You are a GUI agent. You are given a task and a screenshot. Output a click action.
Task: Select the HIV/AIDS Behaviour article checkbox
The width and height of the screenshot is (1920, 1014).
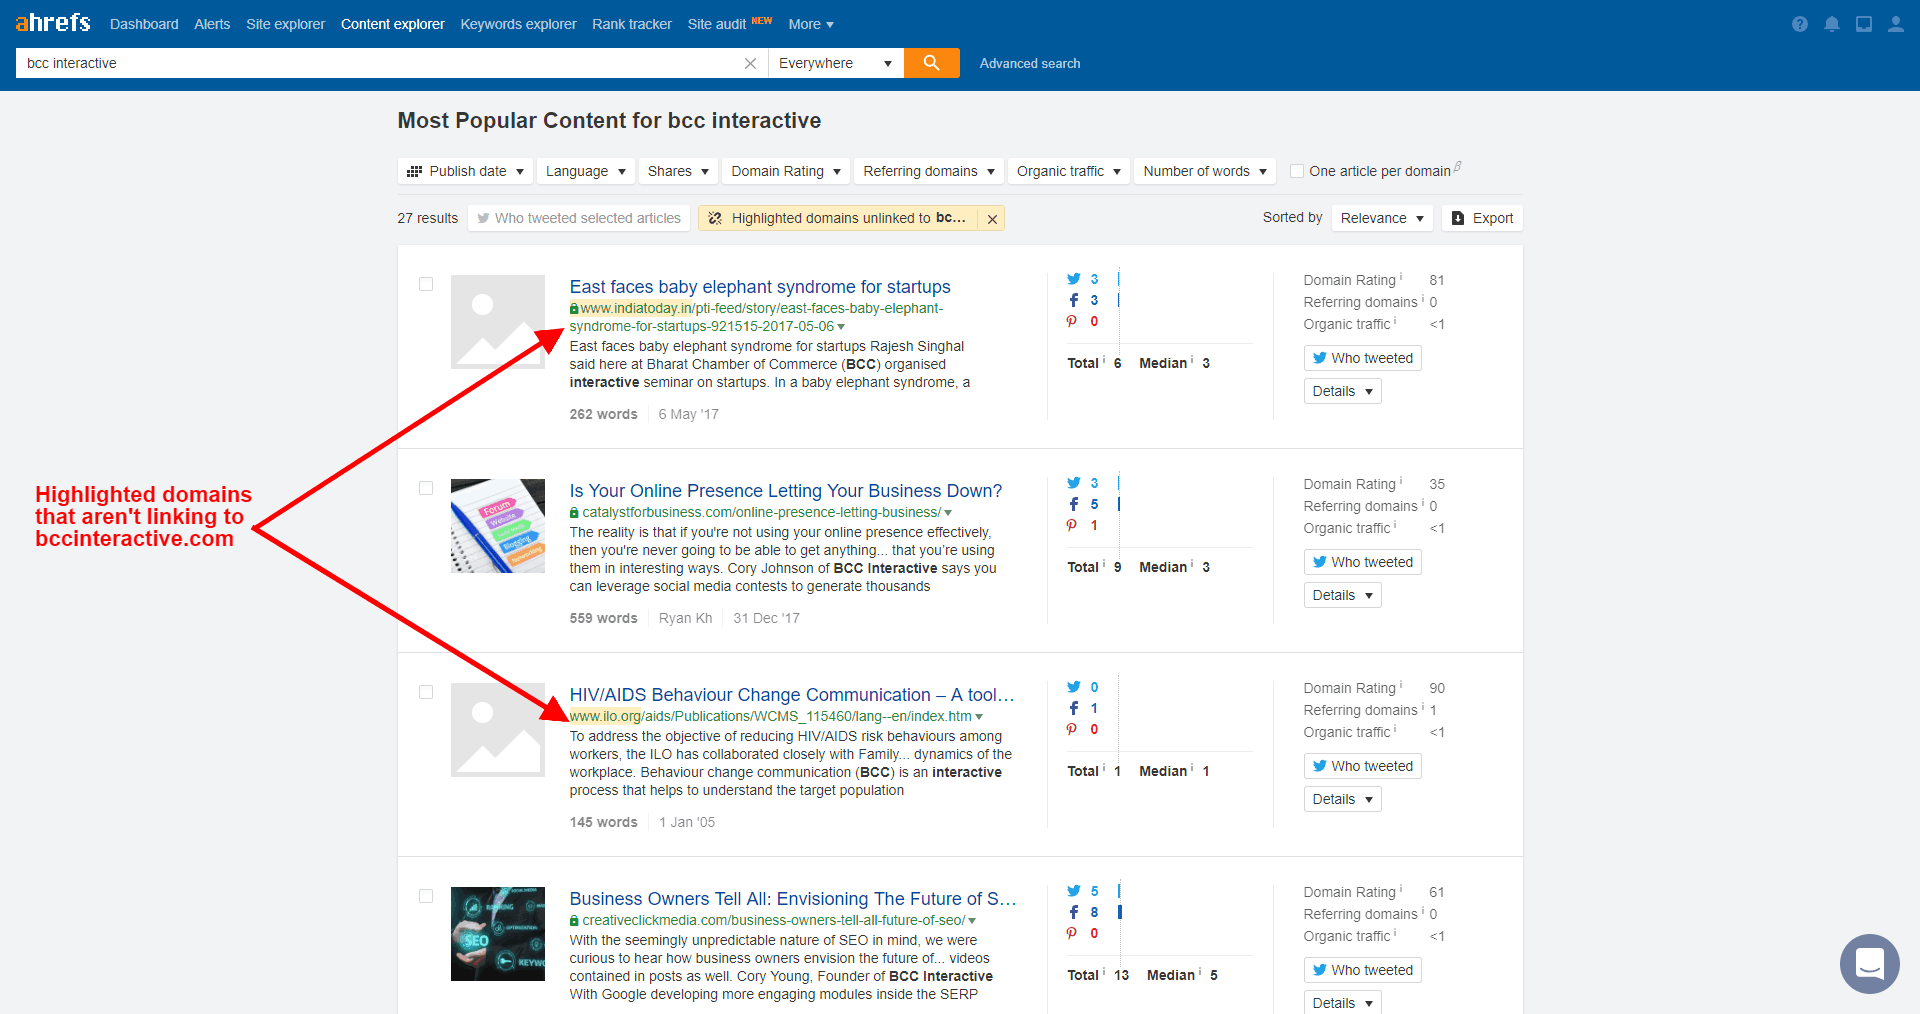click(x=426, y=692)
